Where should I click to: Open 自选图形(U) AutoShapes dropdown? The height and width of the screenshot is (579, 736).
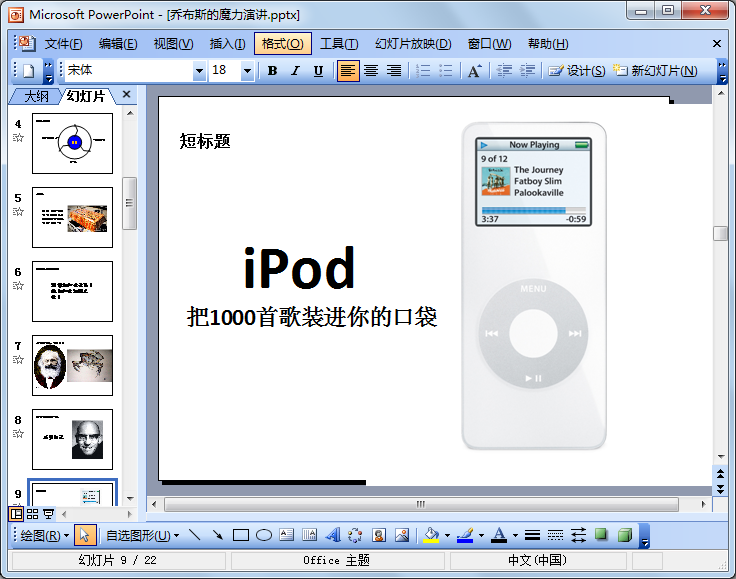pos(143,535)
